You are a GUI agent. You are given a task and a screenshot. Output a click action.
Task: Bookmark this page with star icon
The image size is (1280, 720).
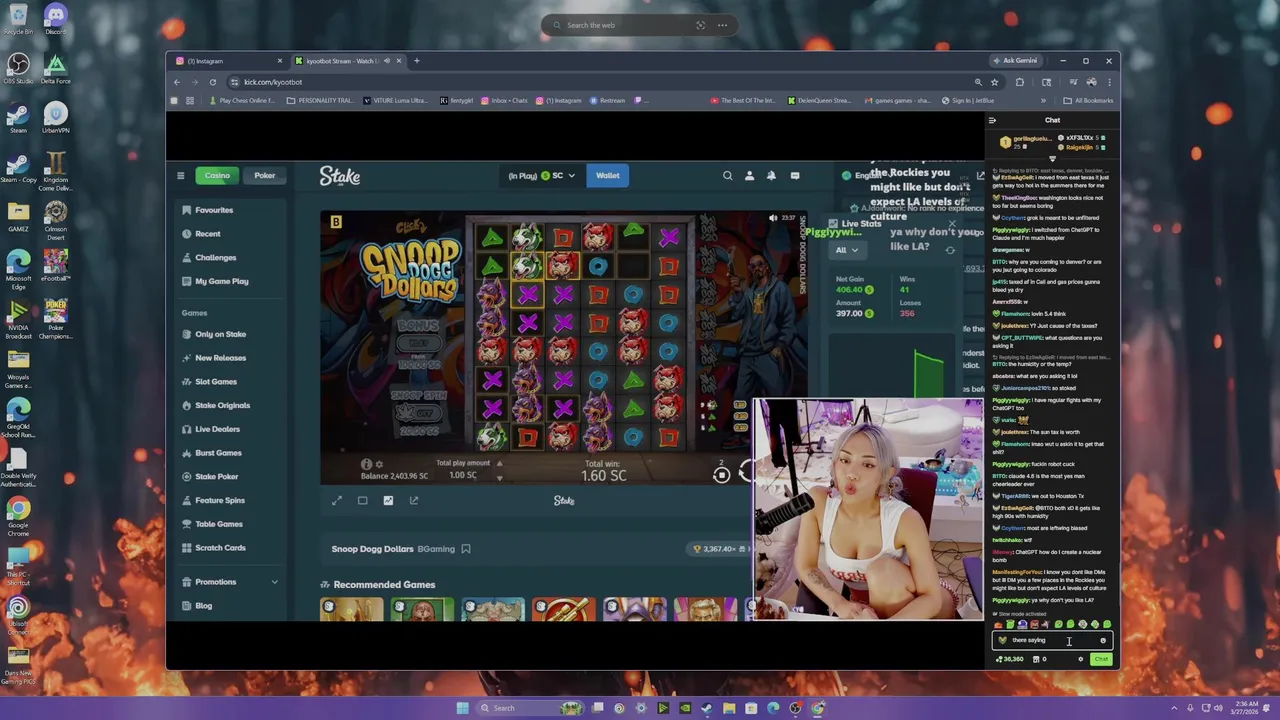pyautogui.click(x=994, y=82)
